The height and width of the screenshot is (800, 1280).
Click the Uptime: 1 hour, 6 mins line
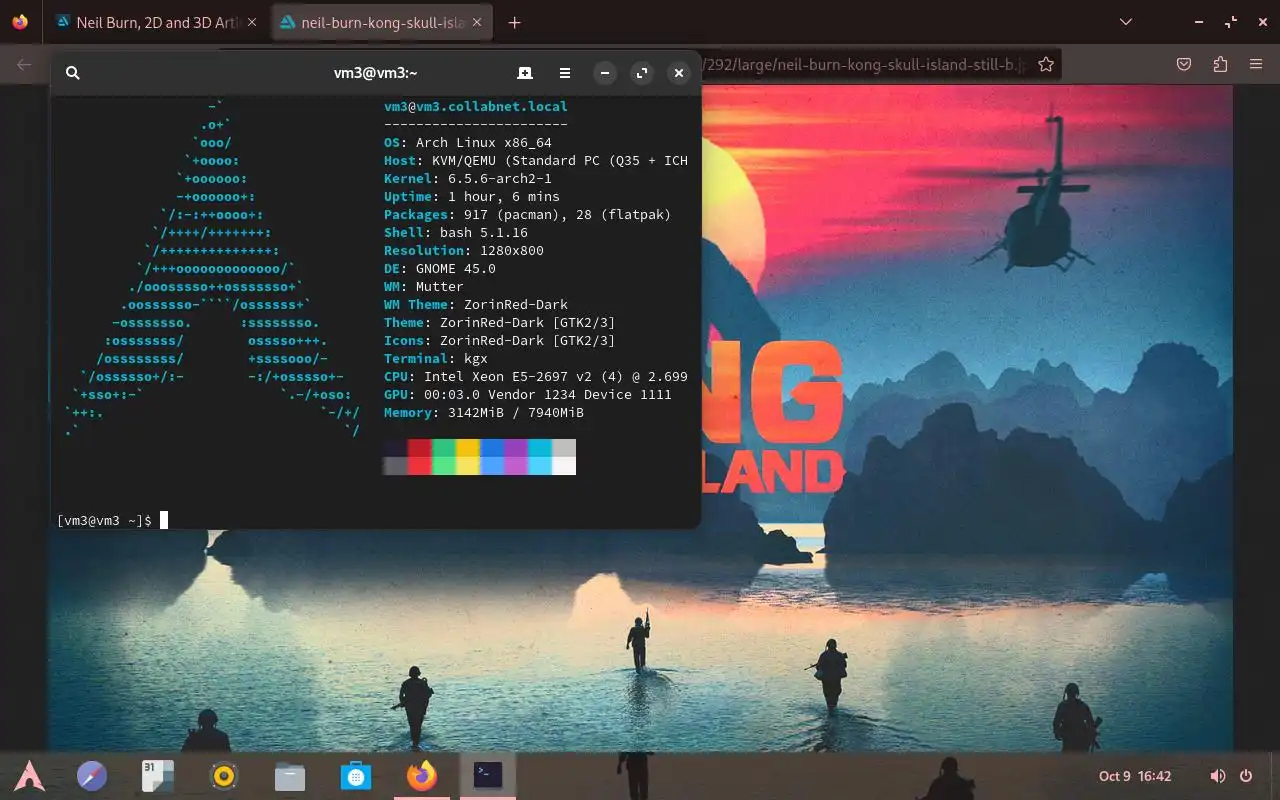click(472, 196)
